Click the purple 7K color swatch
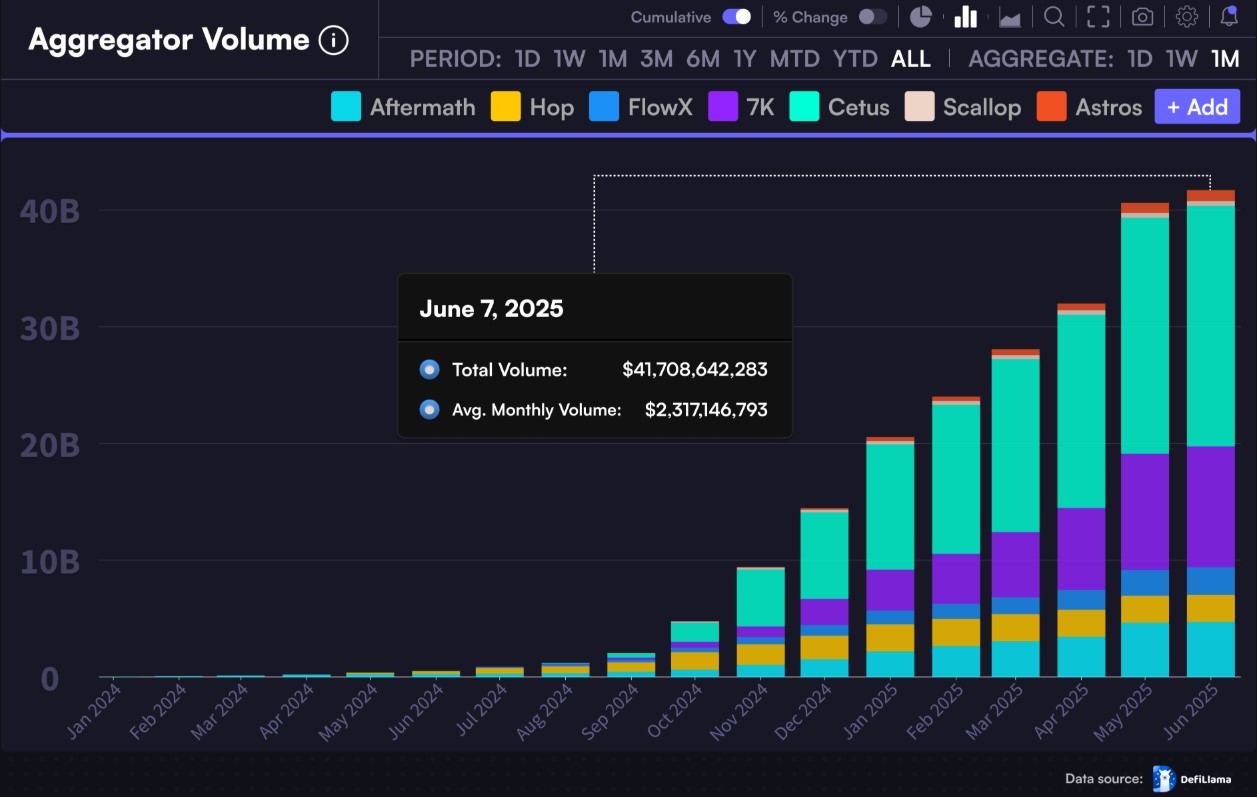The width and height of the screenshot is (1257, 797). click(723, 107)
